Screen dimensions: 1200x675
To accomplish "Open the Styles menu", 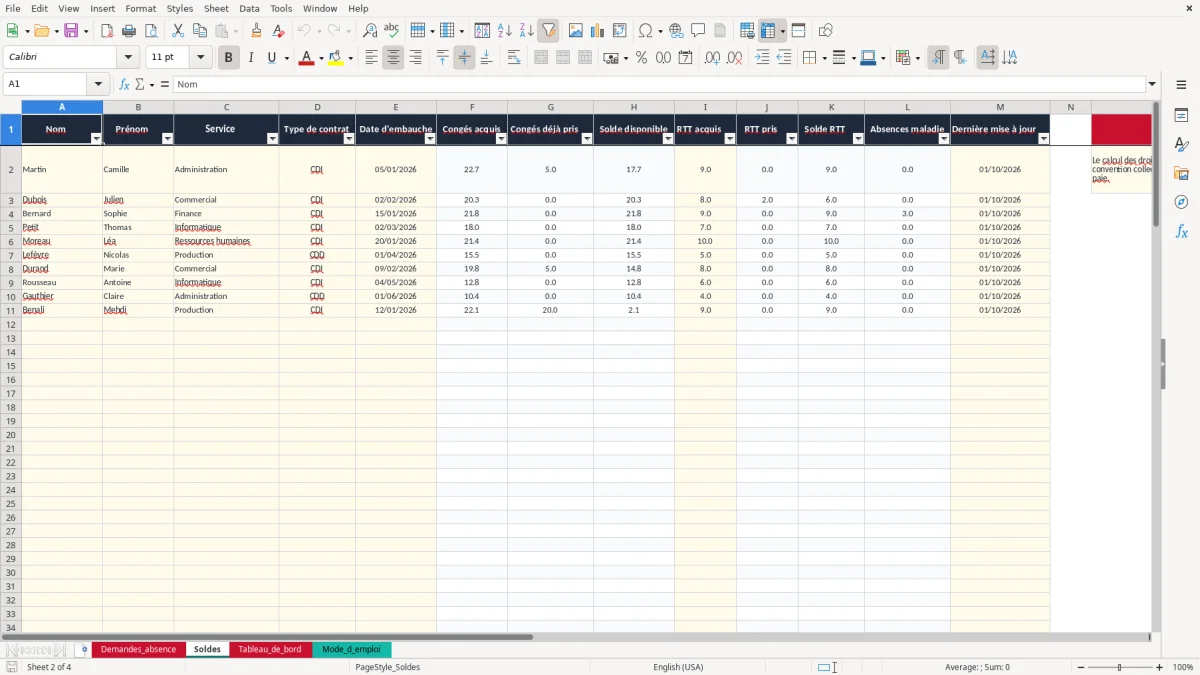I will click(180, 8).
